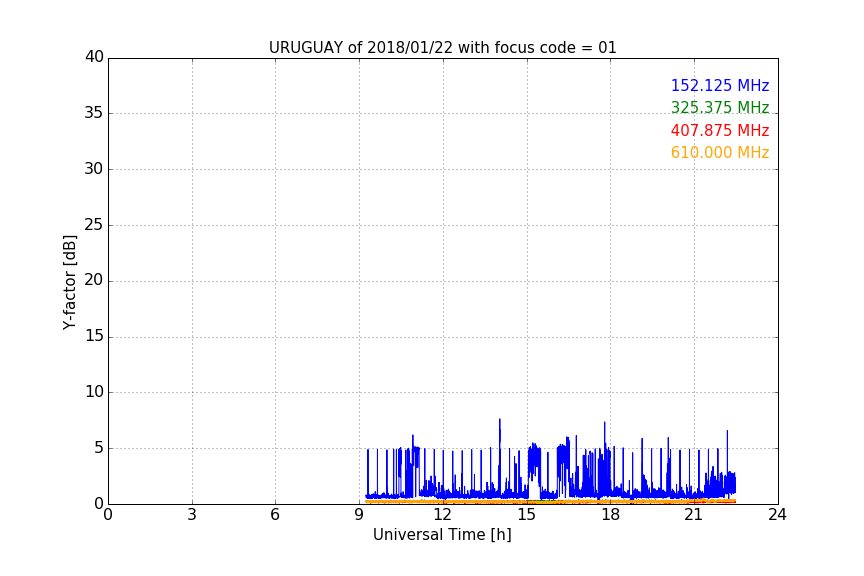Select the red '407.875 MHz' legend label
Screen dimensions: 864x576
720,130
